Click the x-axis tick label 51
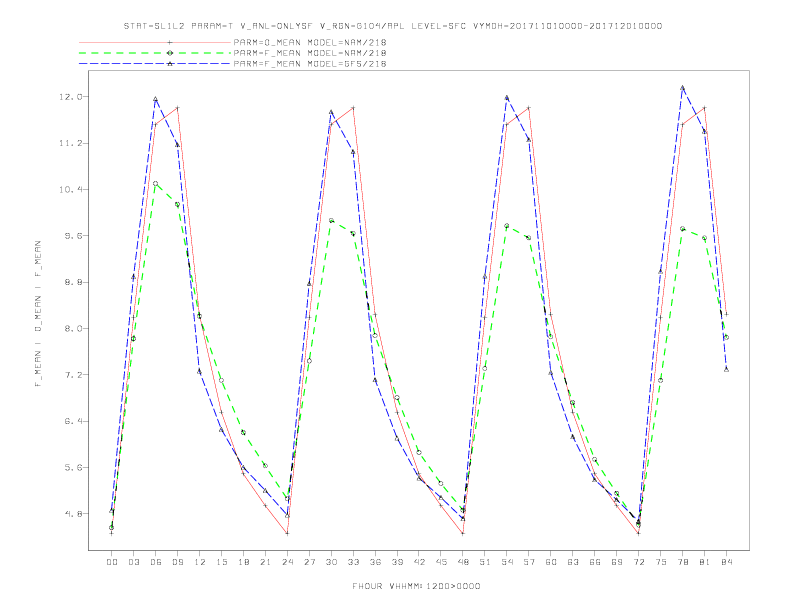 485,562
